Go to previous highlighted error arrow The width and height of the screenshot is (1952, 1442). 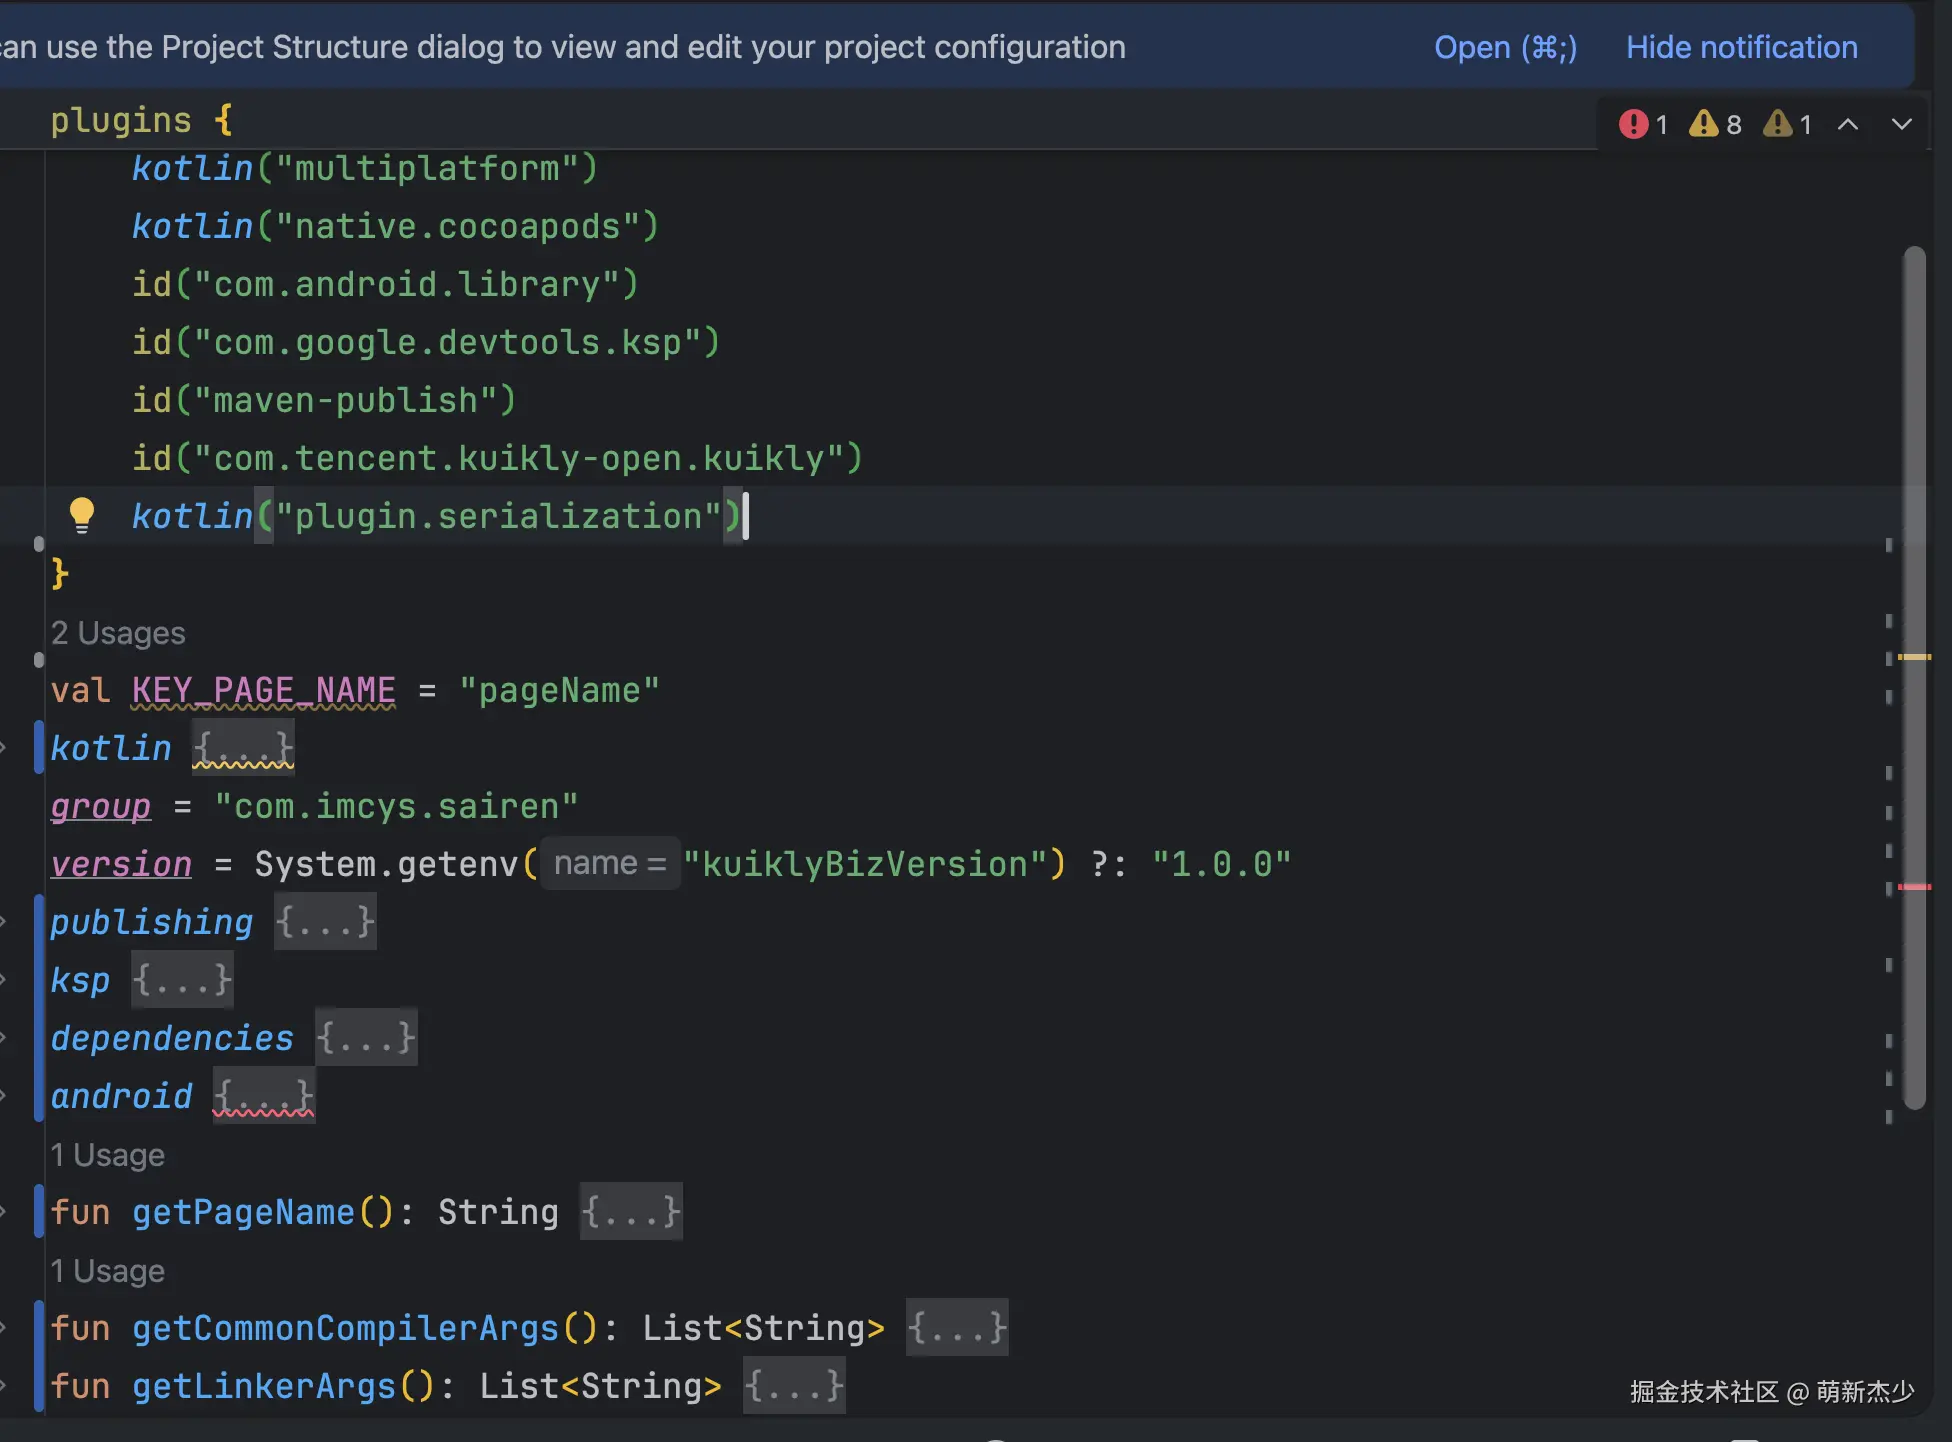pos(1848,124)
